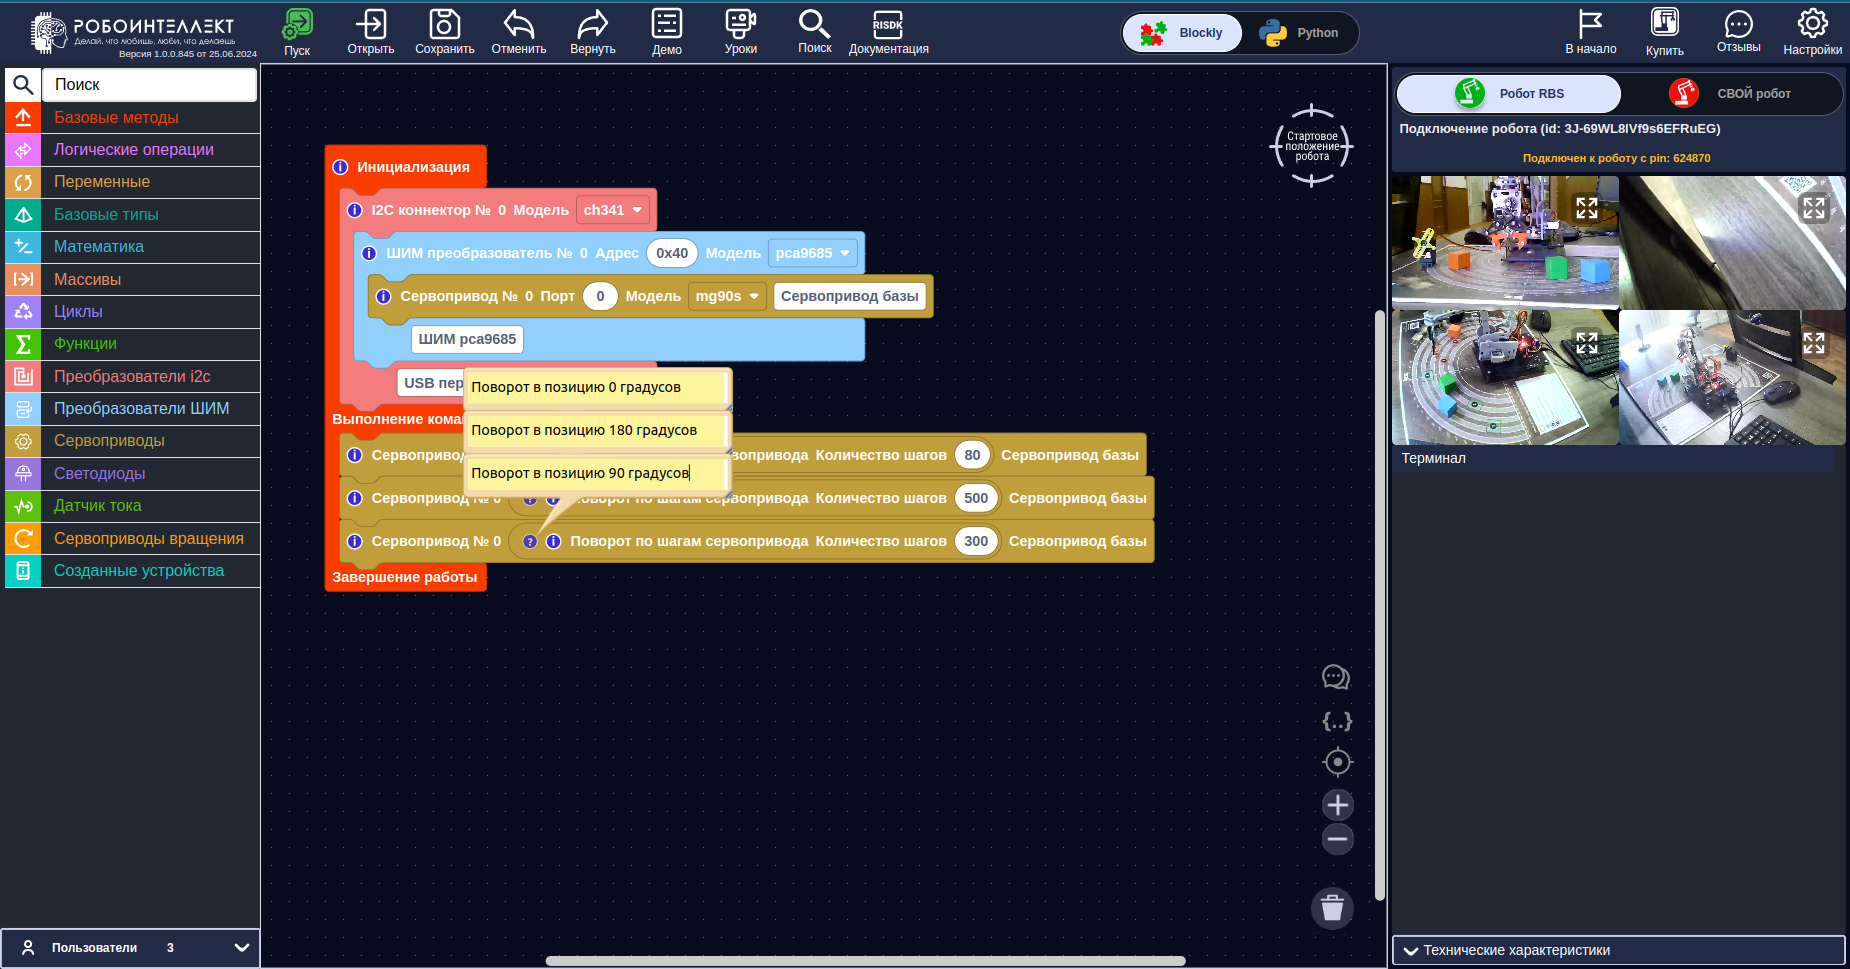Redo with the Вернуть arrow icon
This screenshot has width=1850, height=969.
click(x=593, y=24)
